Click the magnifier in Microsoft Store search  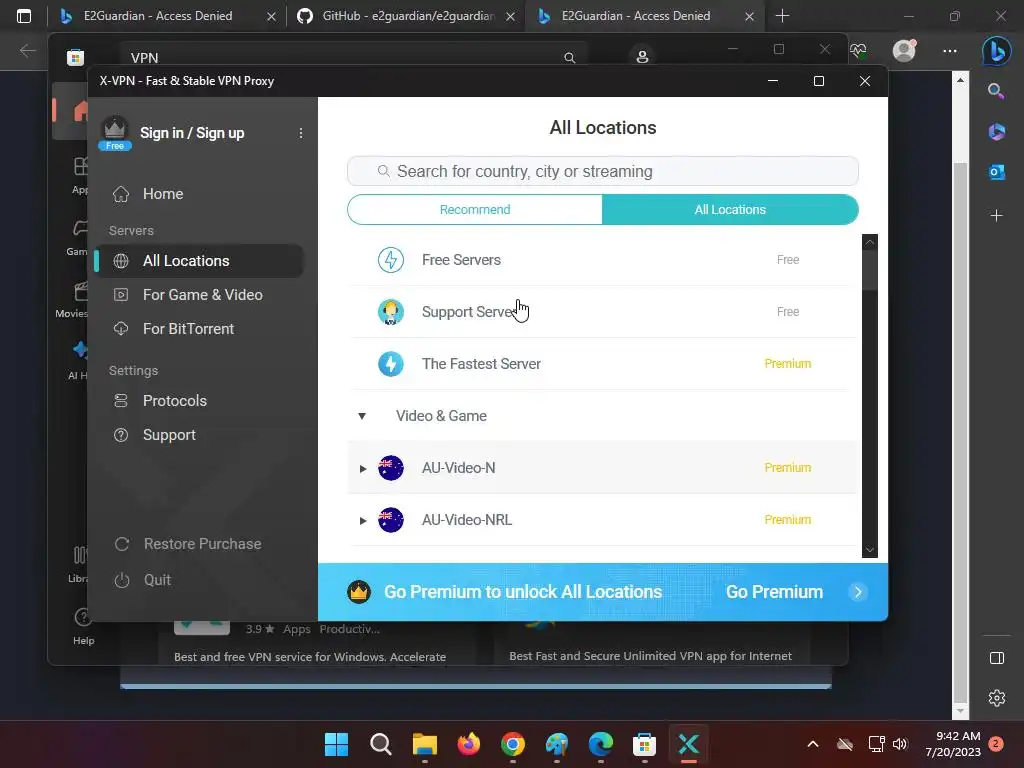[x=569, y=58]
